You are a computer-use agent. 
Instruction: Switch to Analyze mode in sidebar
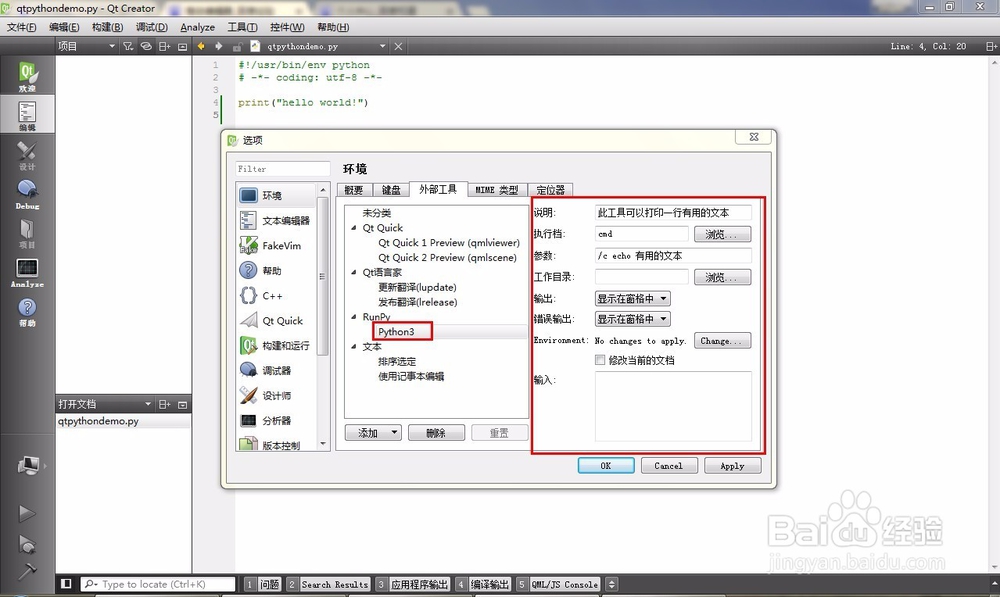27,272
